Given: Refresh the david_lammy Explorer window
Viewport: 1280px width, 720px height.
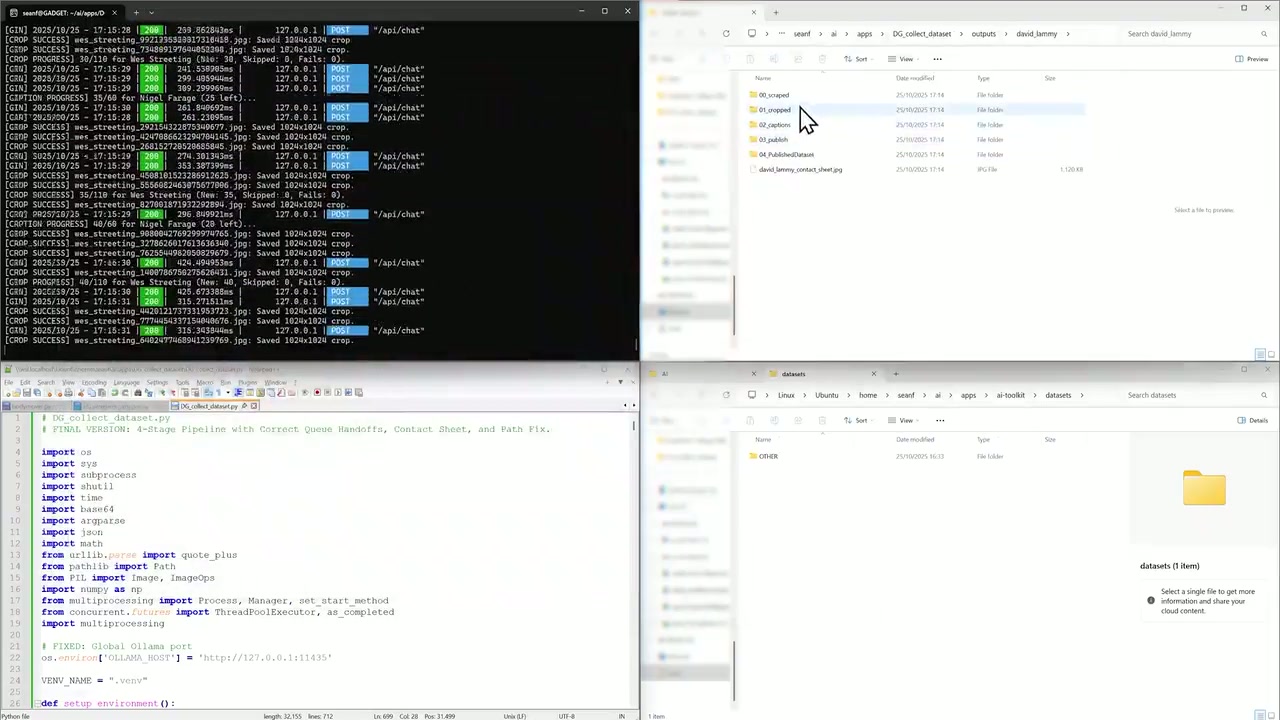Looking at the screenshot, I should tap(726, 34).
